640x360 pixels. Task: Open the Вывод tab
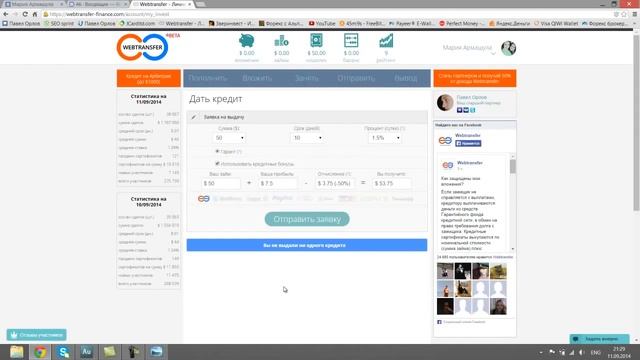click(406, 78)
